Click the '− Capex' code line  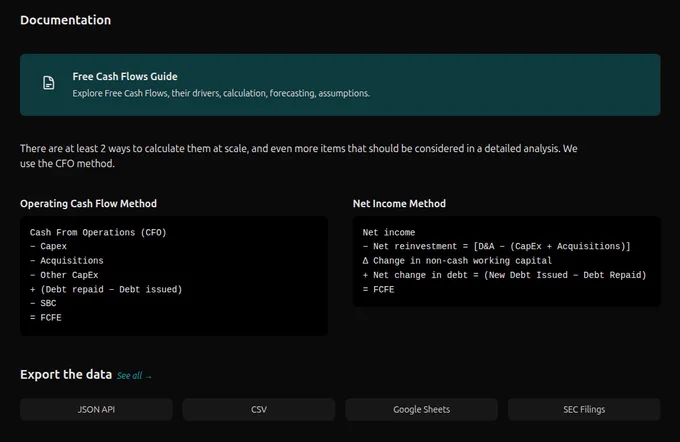pyautogui.click(x=49, y=246)
